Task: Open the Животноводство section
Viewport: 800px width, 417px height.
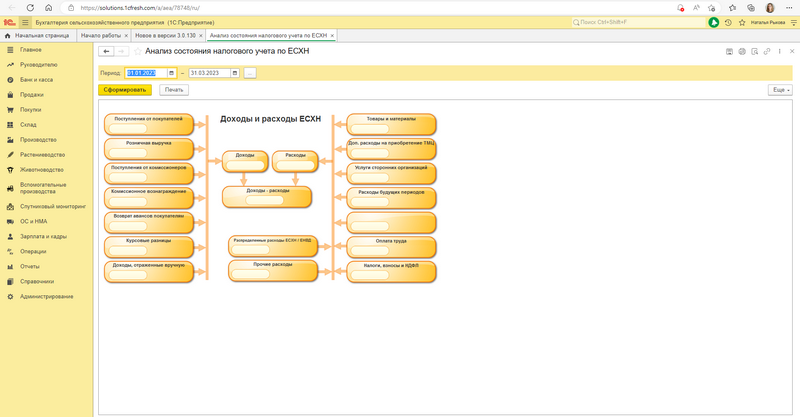Action: pyautogui.click(x=41, y=169)
